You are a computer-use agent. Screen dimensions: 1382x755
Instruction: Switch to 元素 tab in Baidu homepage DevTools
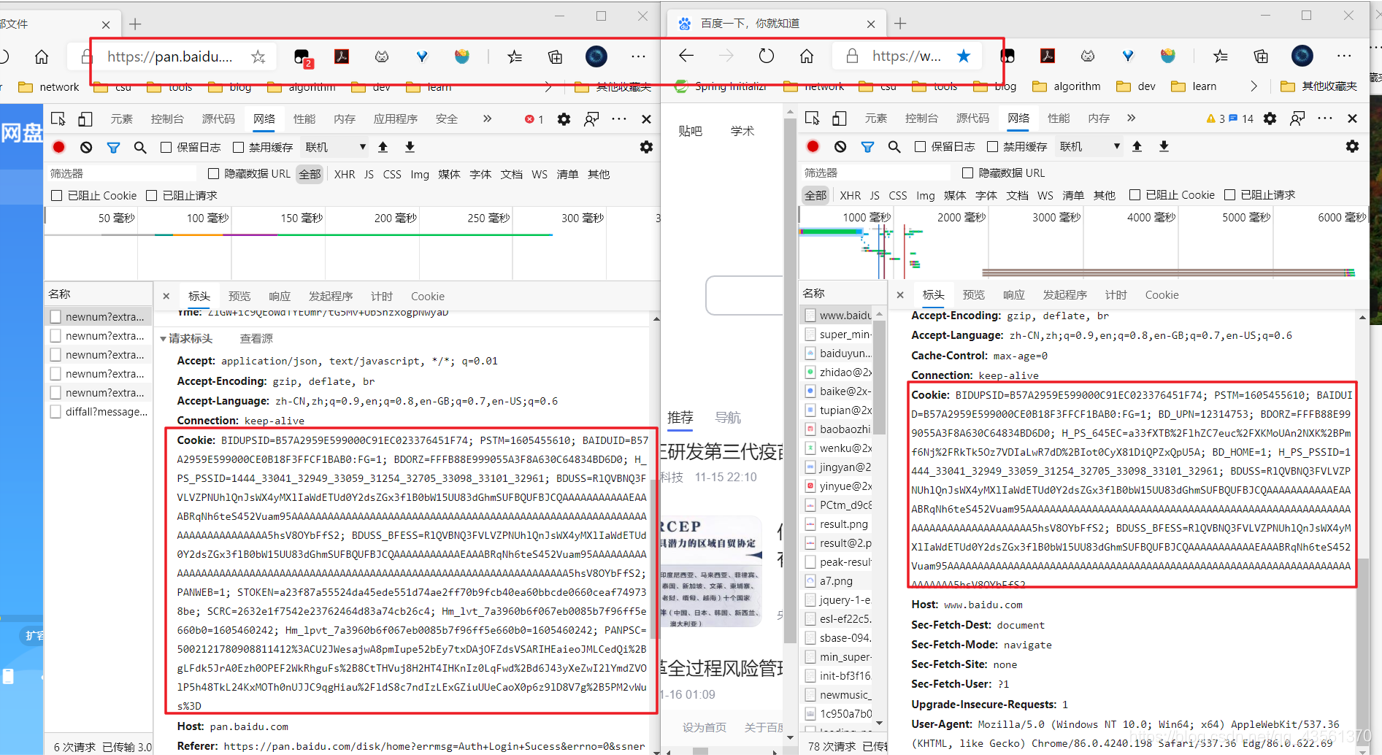pyautogui.click(x=875, y=118)
